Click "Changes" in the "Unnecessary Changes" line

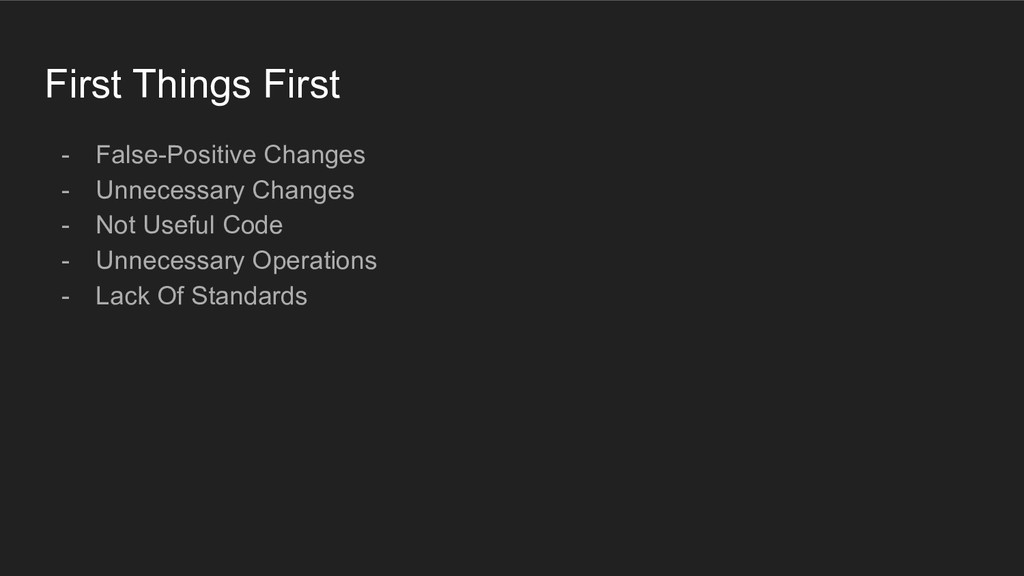[x=303, y=190]
